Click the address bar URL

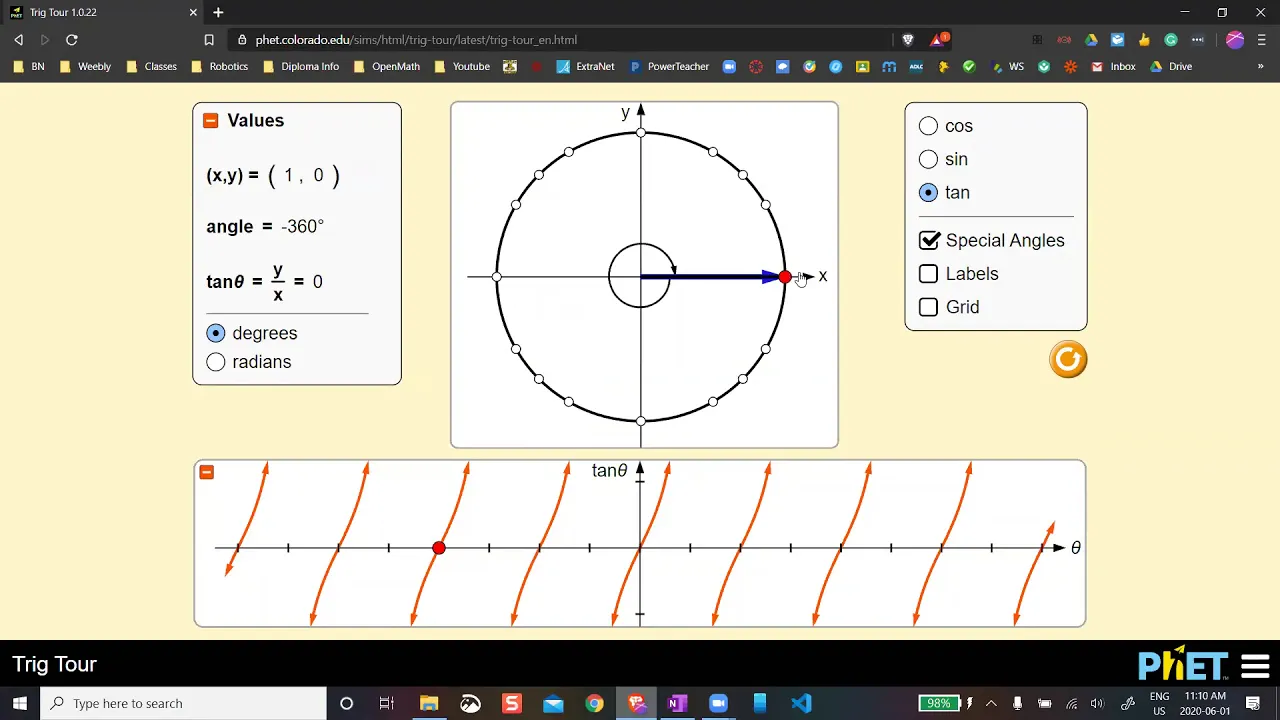click(x=416, y=40)
